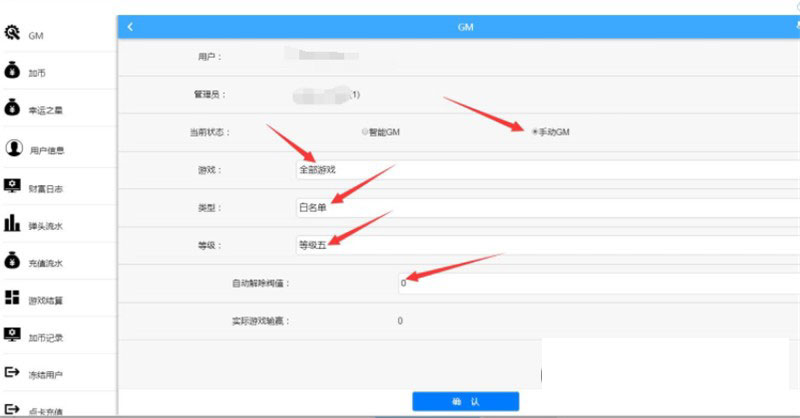Select the 手动GM radio button
Viewport: 800px width, 418px height.
[x=534, y=132]
